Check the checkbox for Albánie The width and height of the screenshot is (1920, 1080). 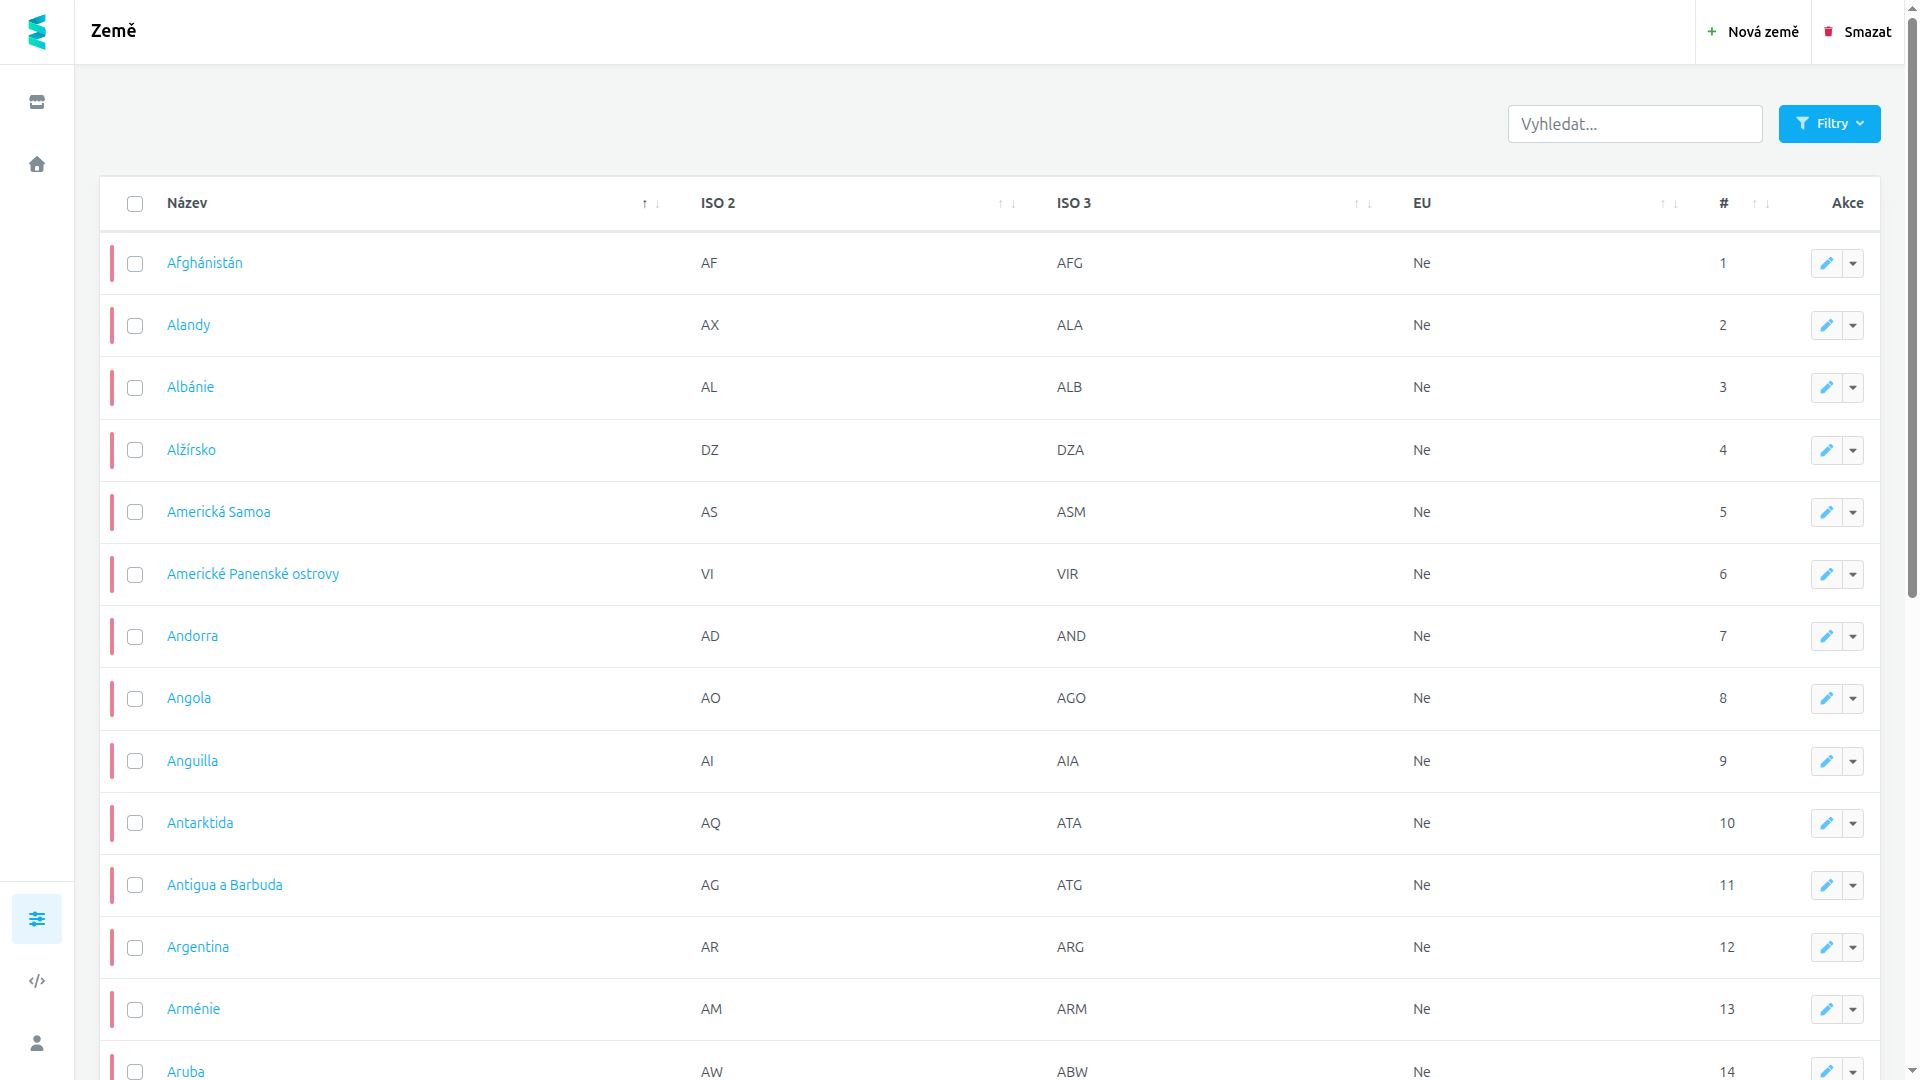pyautogui.click(x=135, y=388)
